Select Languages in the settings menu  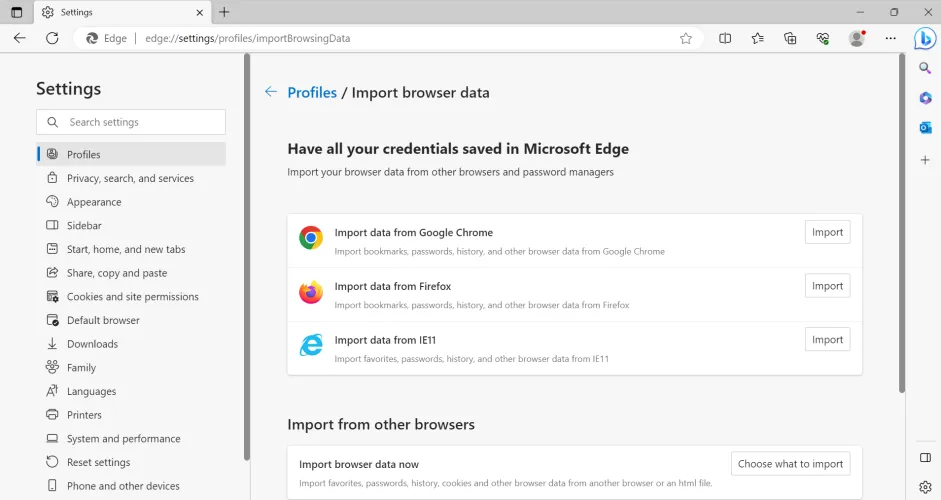click(91, 391)
